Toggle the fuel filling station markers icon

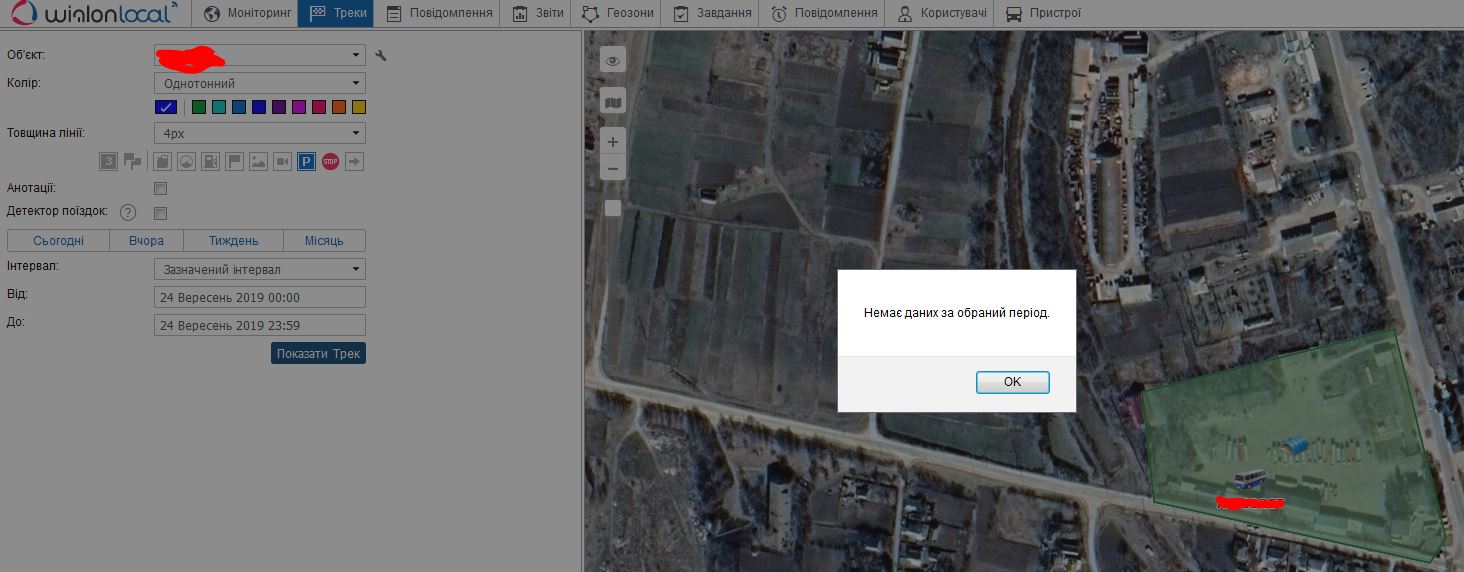point(210,162)
